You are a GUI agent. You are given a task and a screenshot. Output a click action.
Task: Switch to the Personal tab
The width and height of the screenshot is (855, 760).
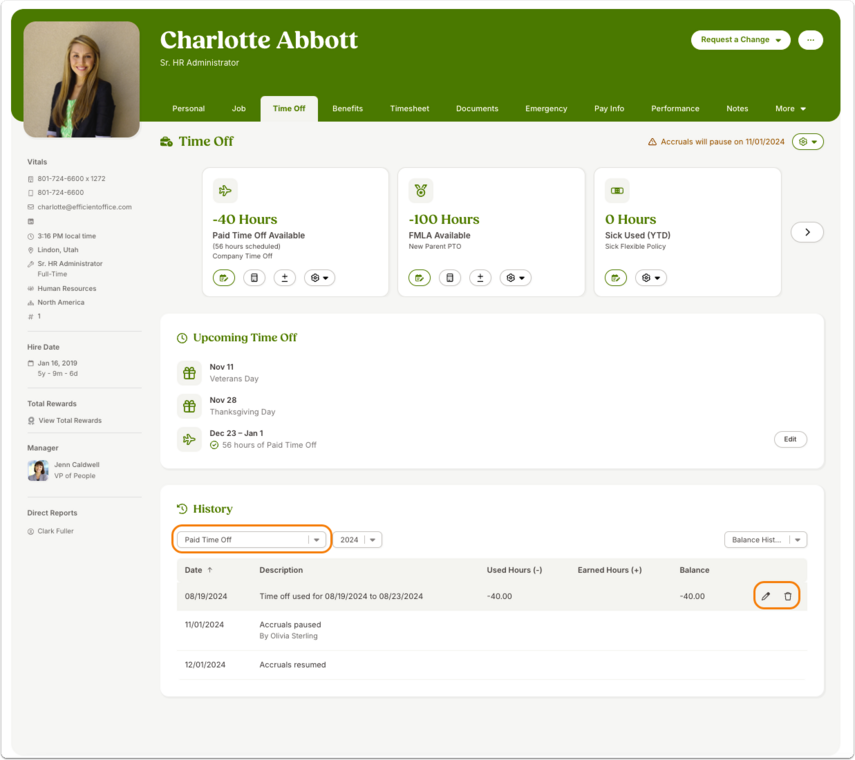(189, 108)
